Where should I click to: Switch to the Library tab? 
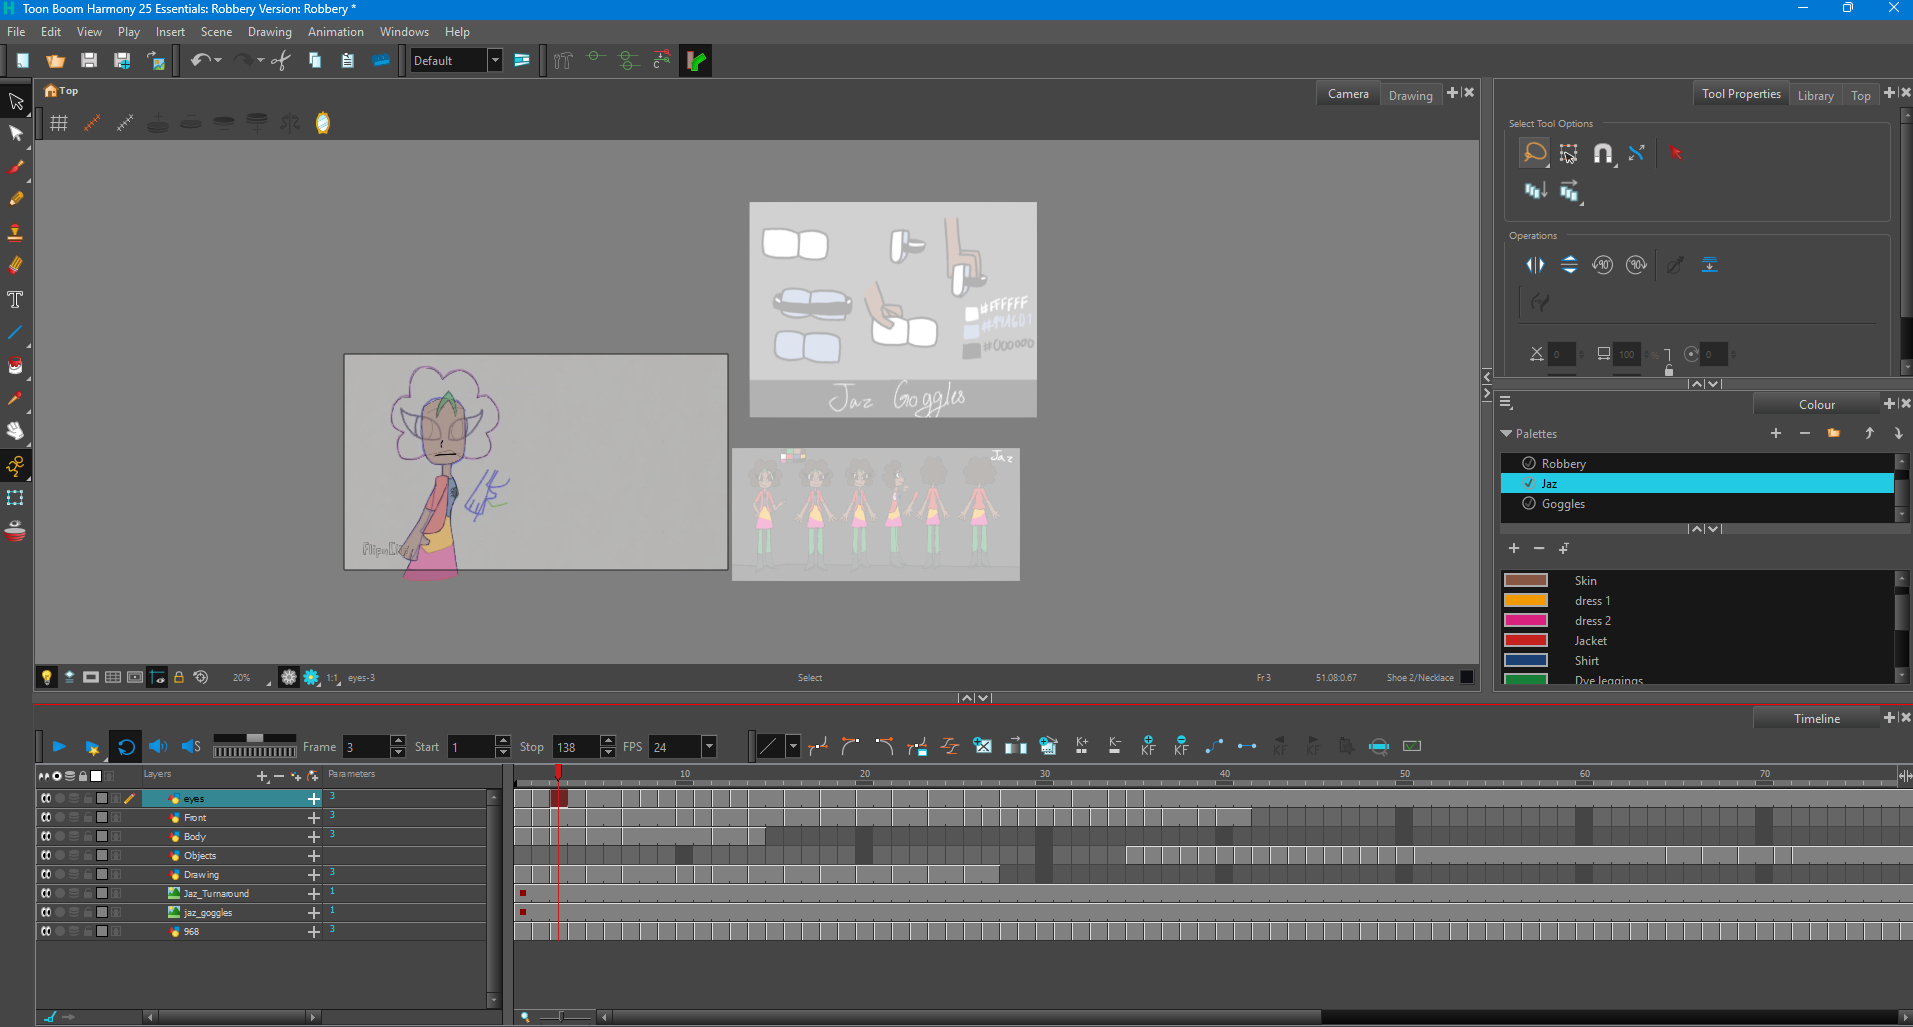click(x=1815, y=96)
